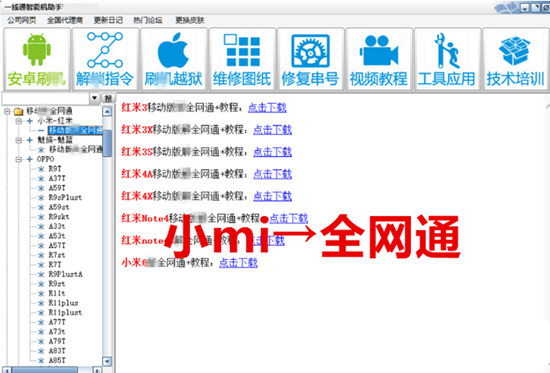Screen dimensions: 550x373
Task: Select the child item under 魅族-魅蓝
Action: click(x=75, y=149)
